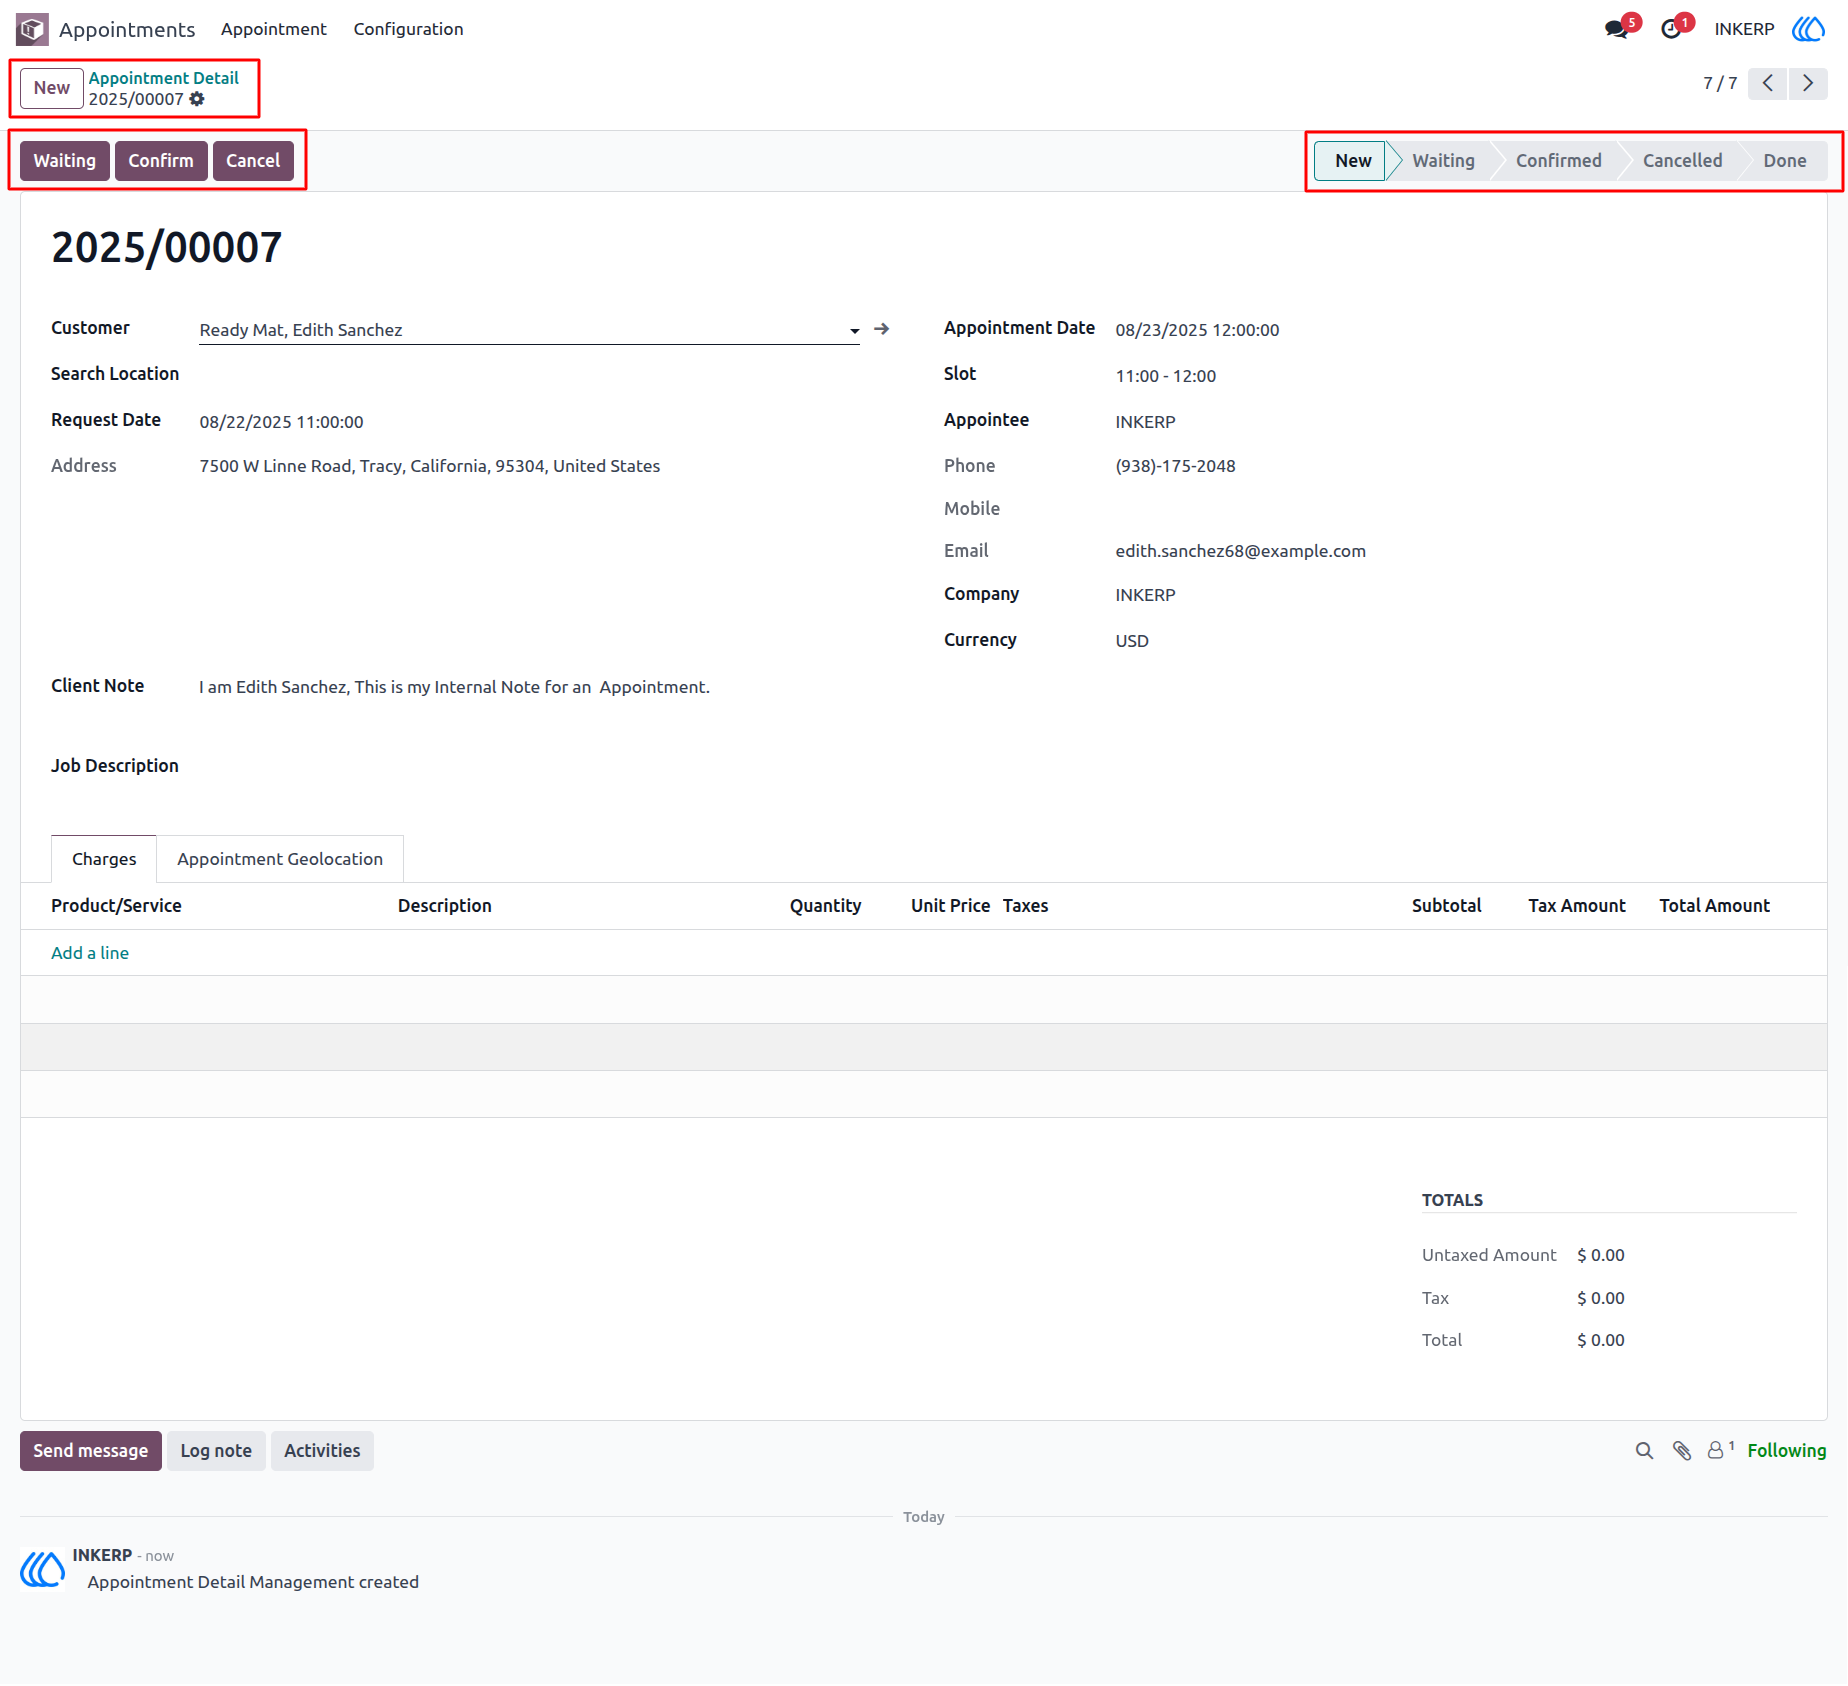
Task: Open the Activities button
Action: pyautogui.click(x=322, y=1451)
